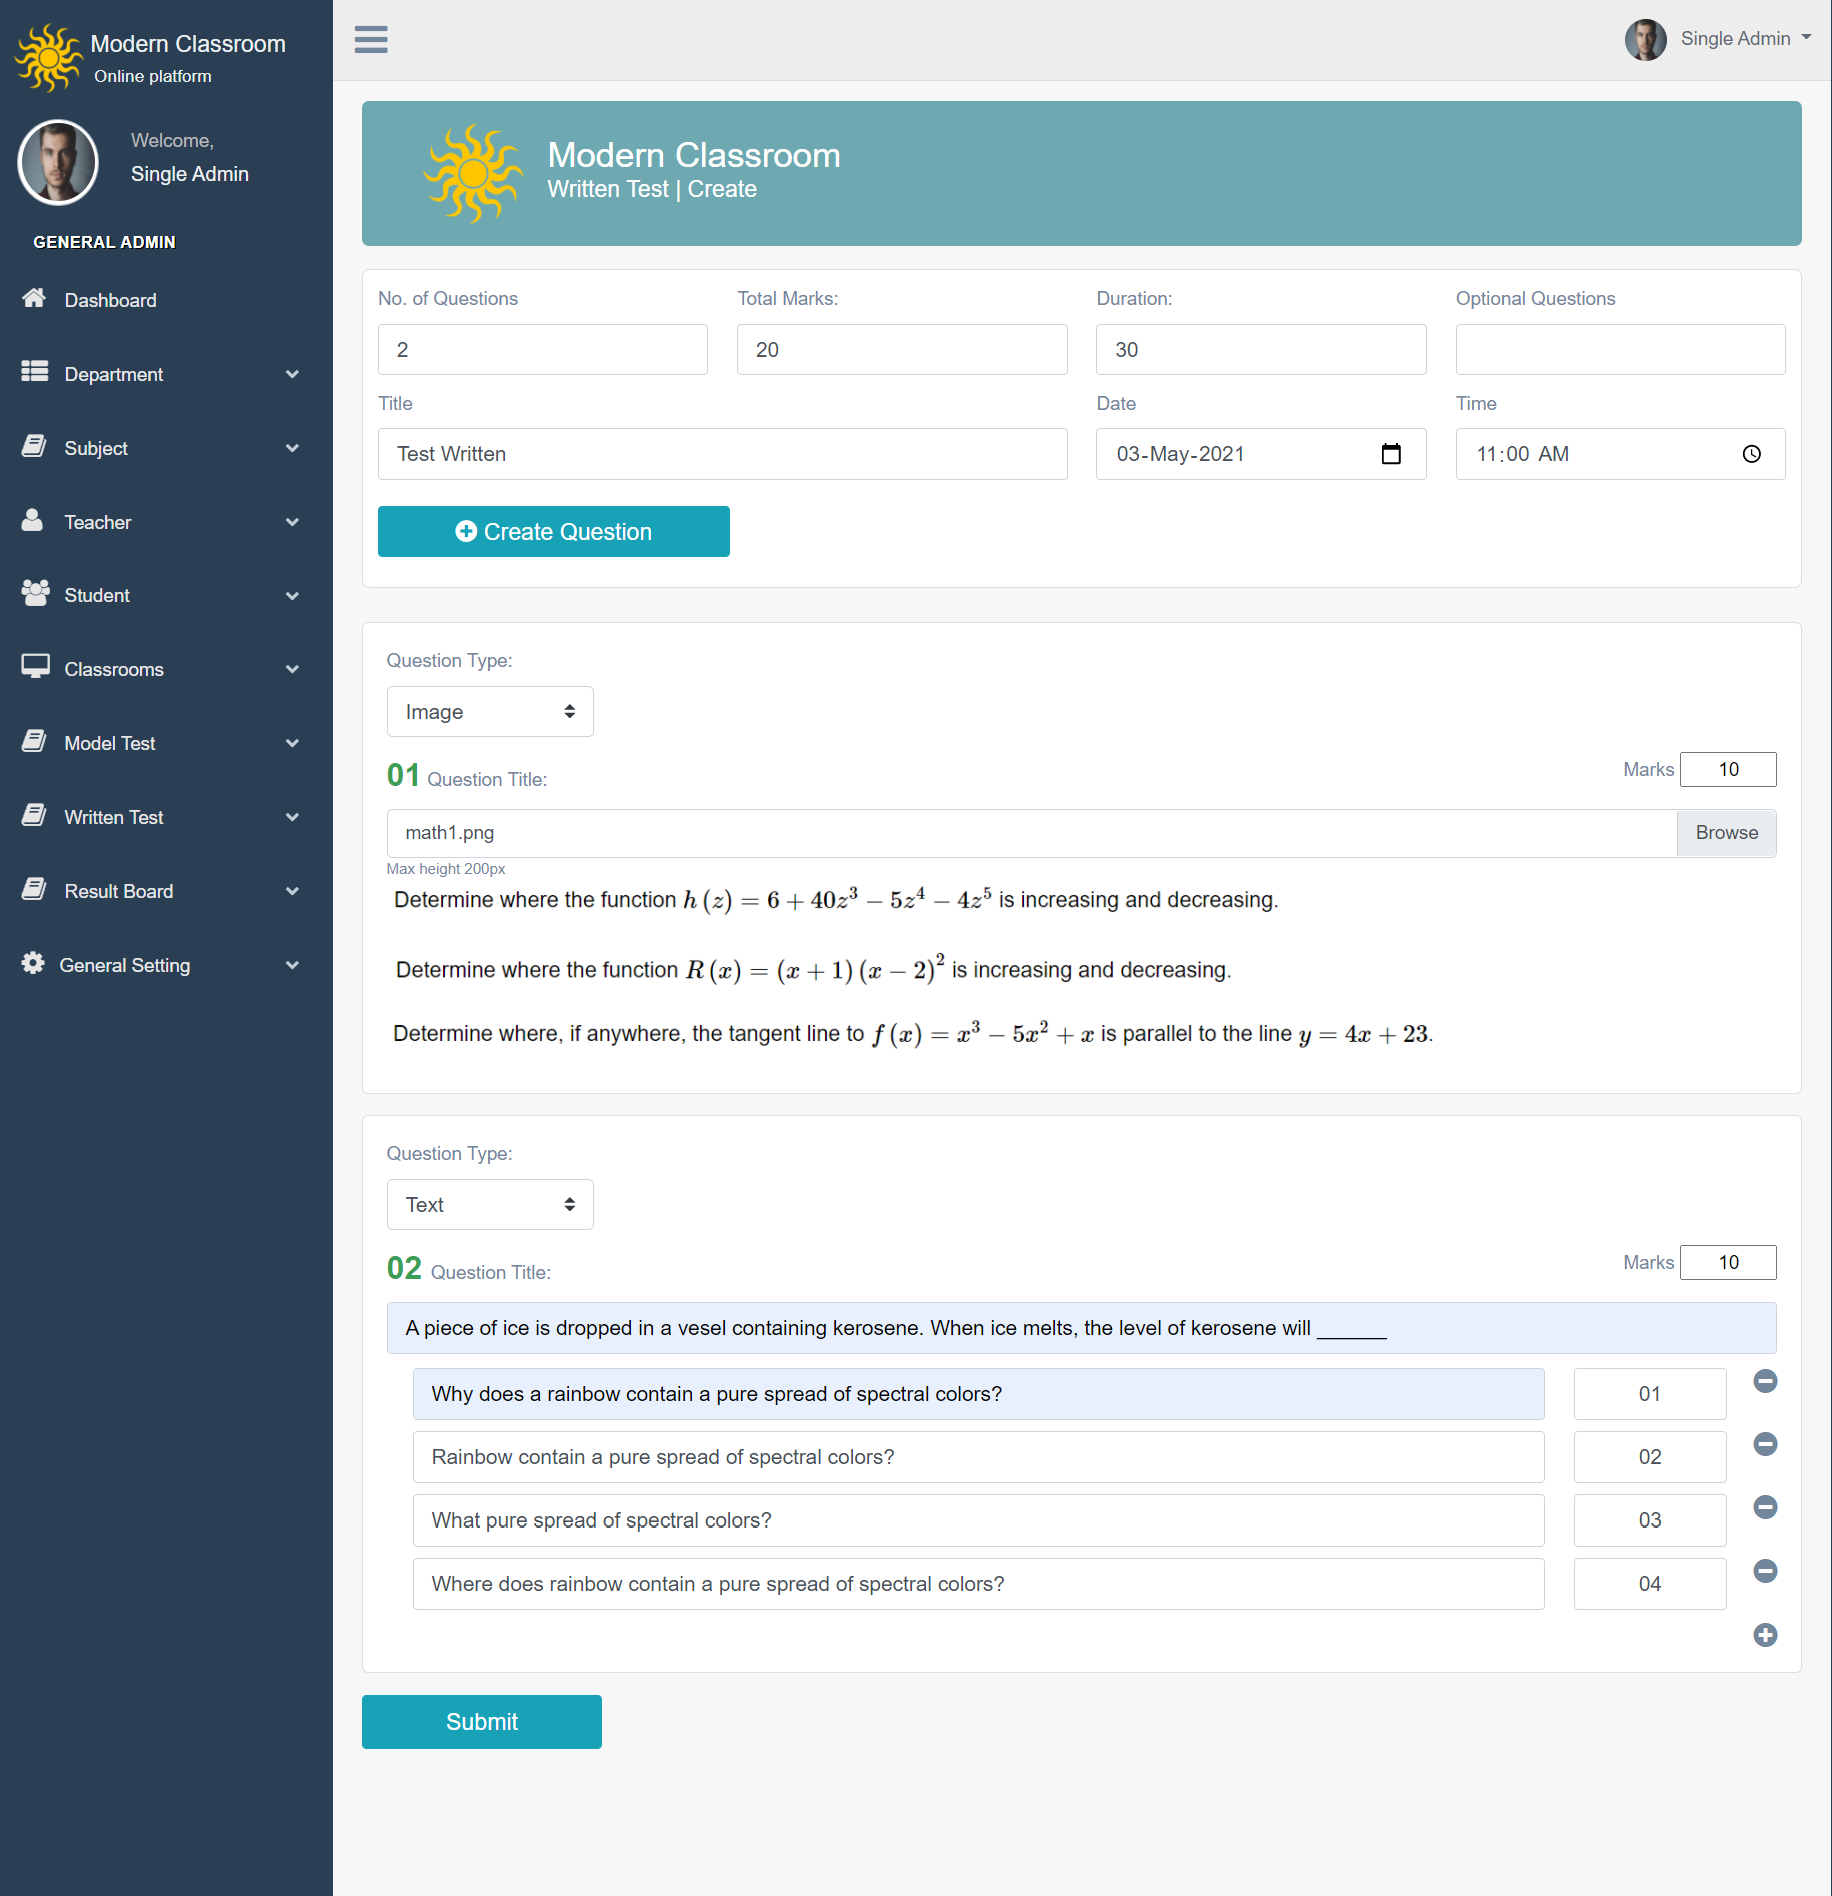Click the 'Why does a rainbow' answer field
The image size is (1832, 1896).
click(x=979, y=1394)
